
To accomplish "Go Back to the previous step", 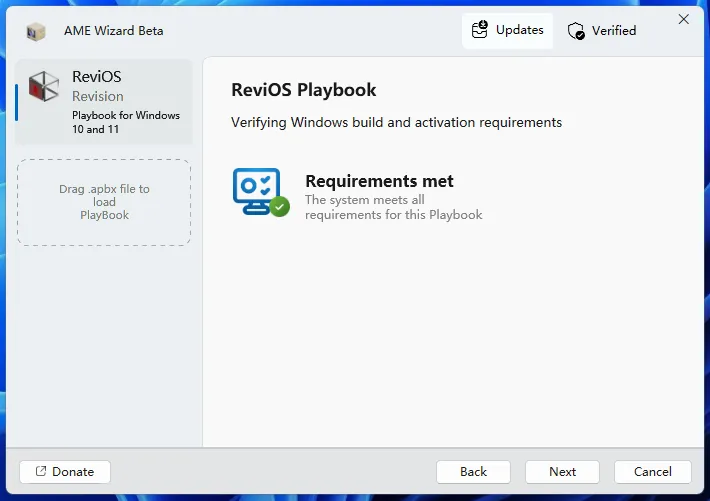I will [x=473, y=472].
